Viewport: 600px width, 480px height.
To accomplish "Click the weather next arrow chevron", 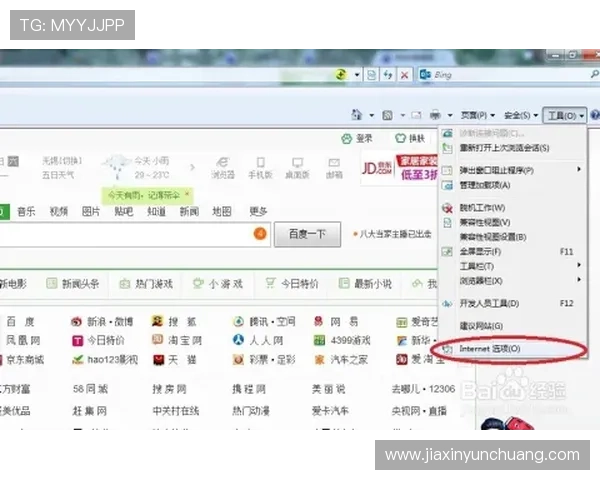I will pyautogui.click(x=192, y=167).
